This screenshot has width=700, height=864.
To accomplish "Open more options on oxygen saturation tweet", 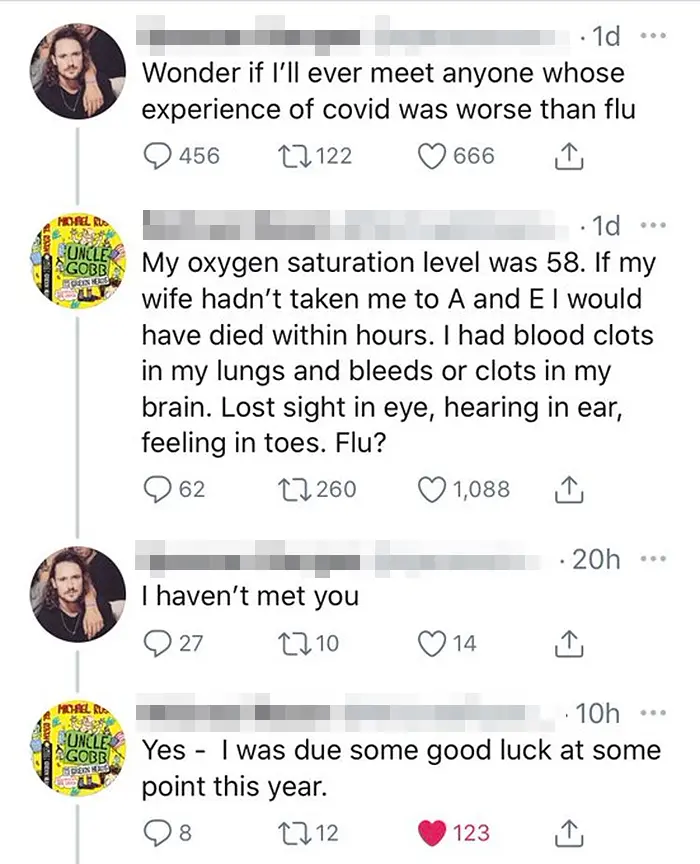I will (651, 224).
